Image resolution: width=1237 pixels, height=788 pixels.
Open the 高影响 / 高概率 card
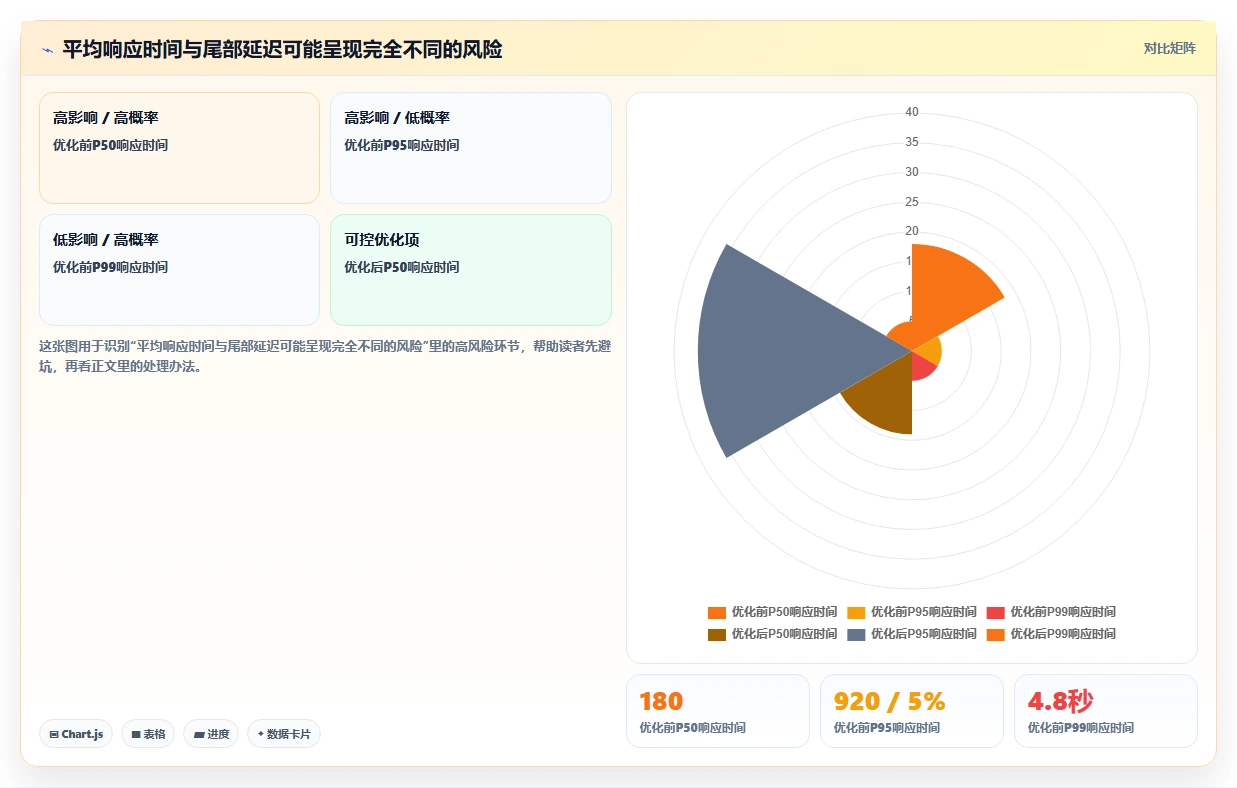pyautogui.click(x=179, y=148)
